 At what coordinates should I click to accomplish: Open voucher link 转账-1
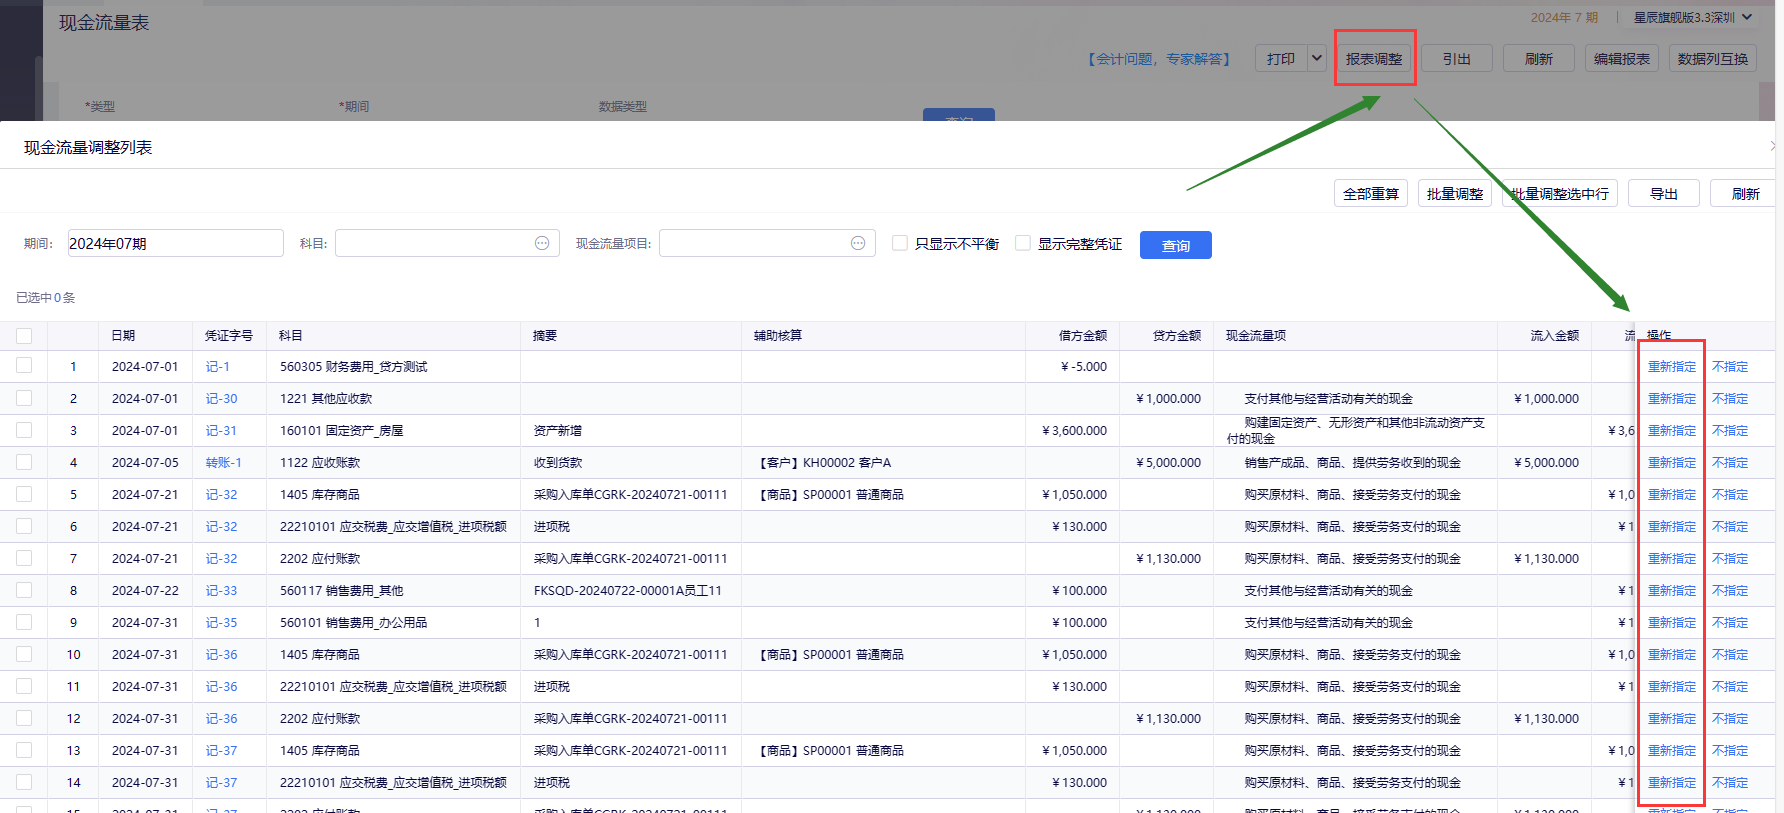click(223, 462)
